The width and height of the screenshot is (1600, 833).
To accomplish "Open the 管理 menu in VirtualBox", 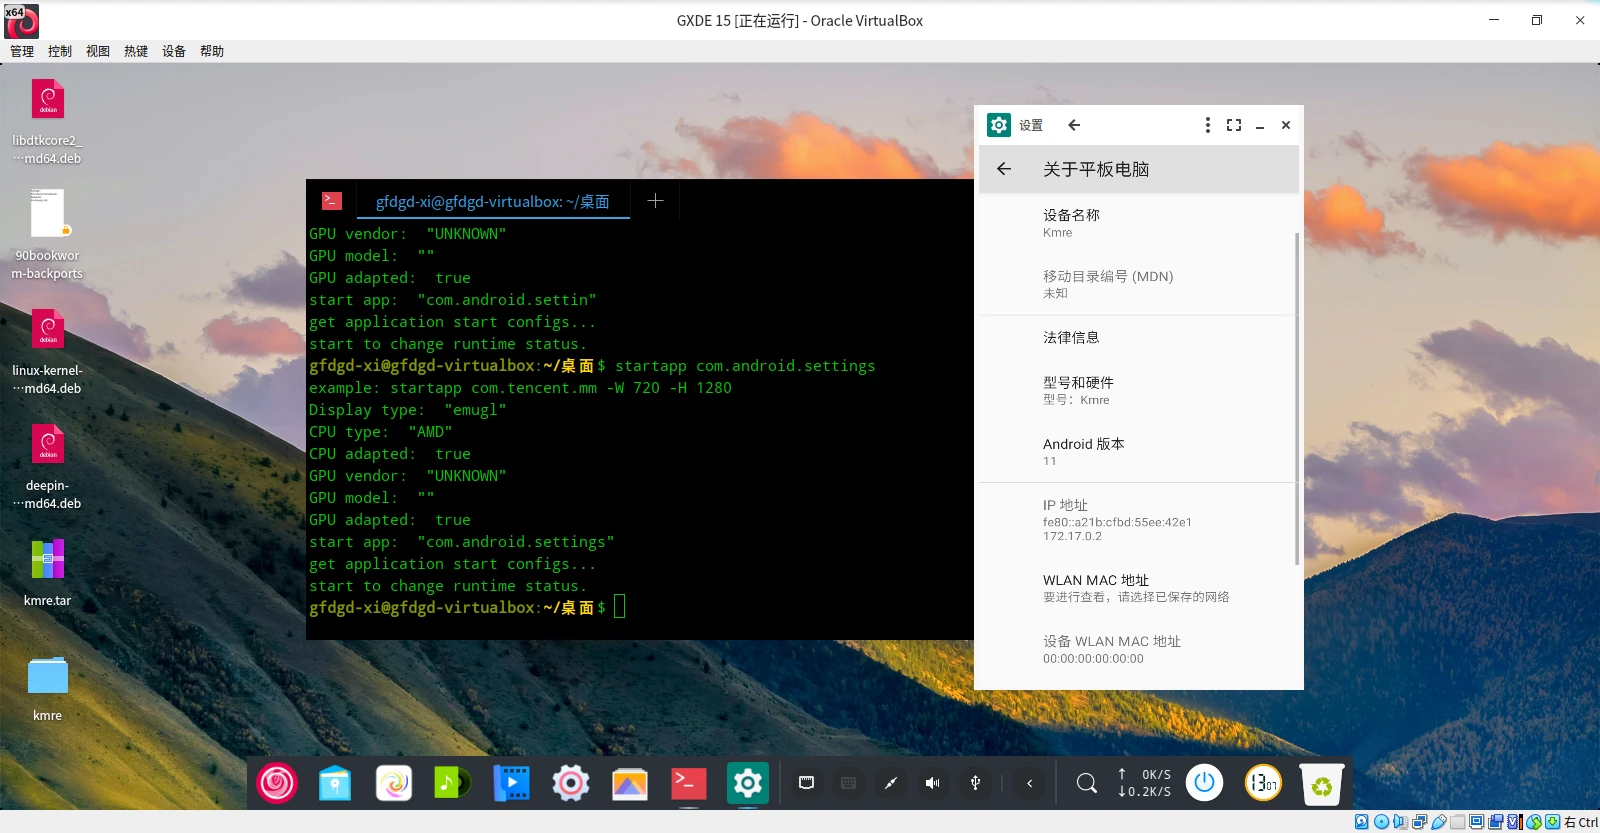I will [x=22, y=51].
